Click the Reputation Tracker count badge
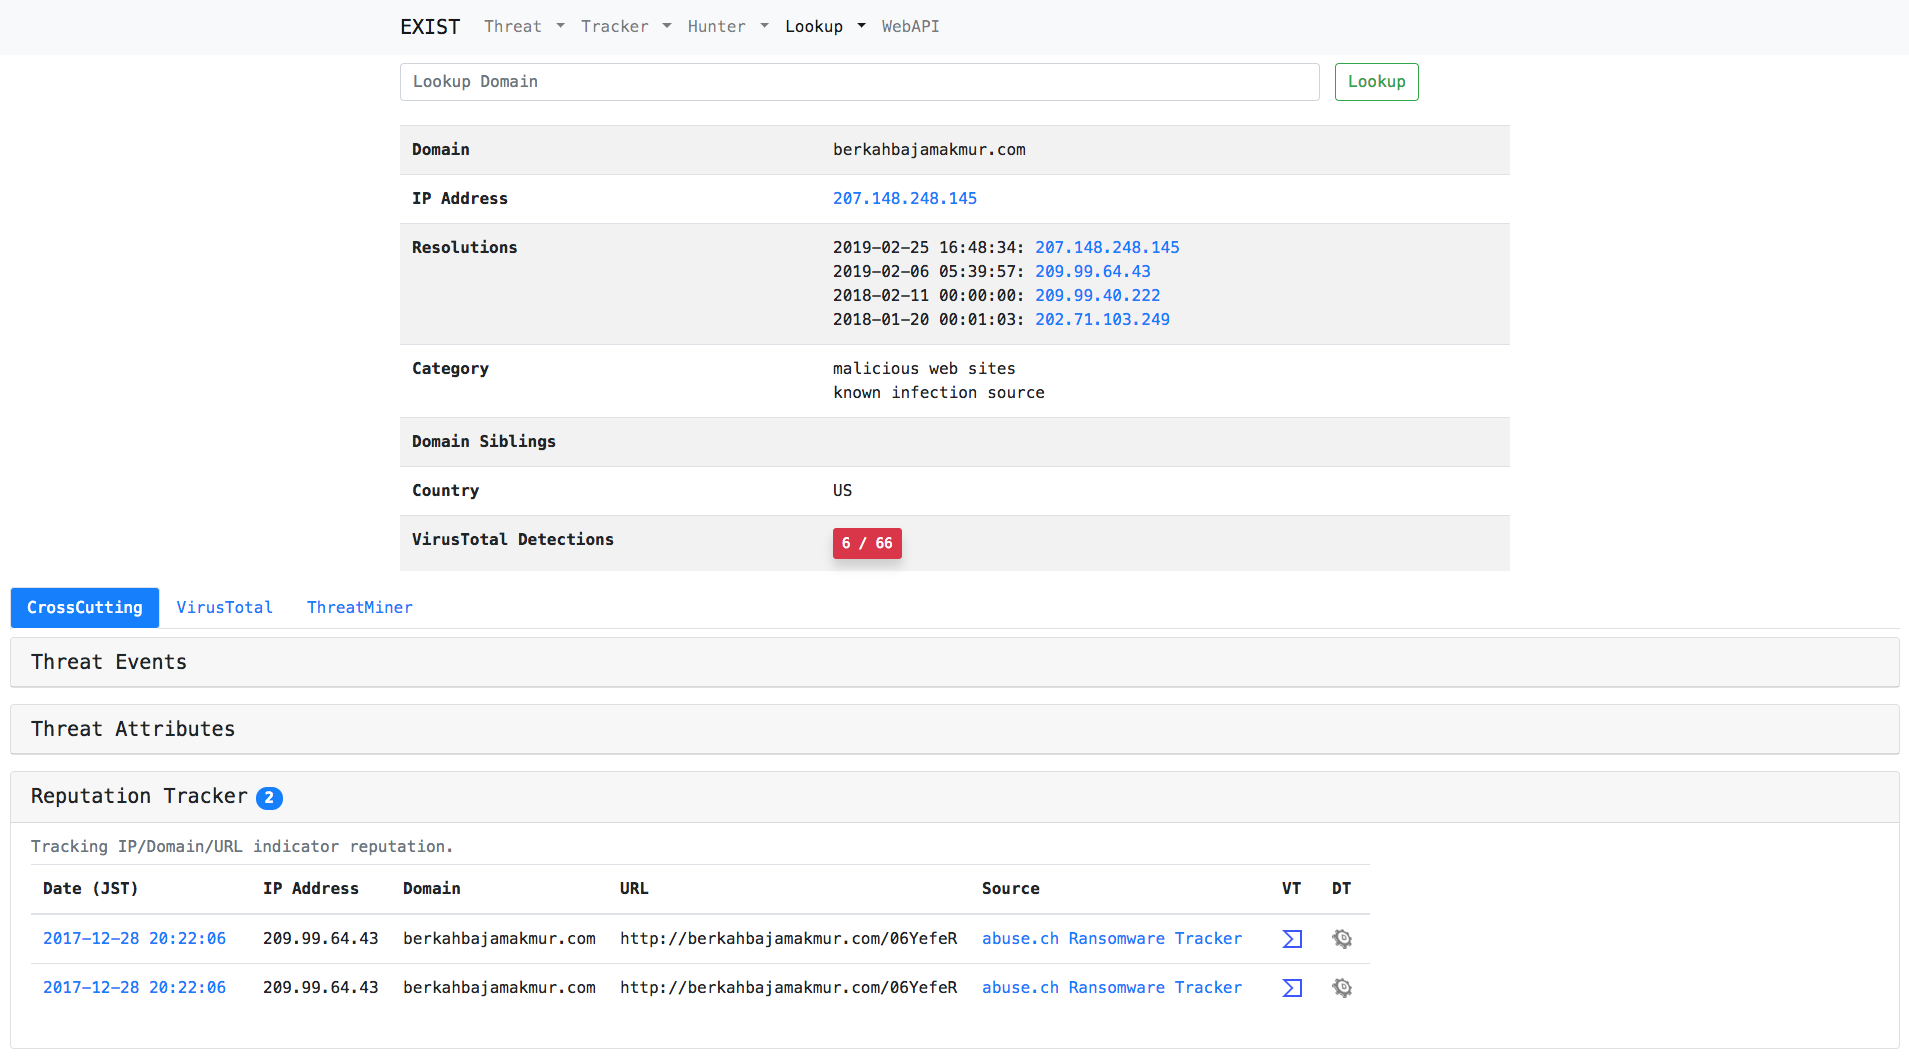 [269, 798]
